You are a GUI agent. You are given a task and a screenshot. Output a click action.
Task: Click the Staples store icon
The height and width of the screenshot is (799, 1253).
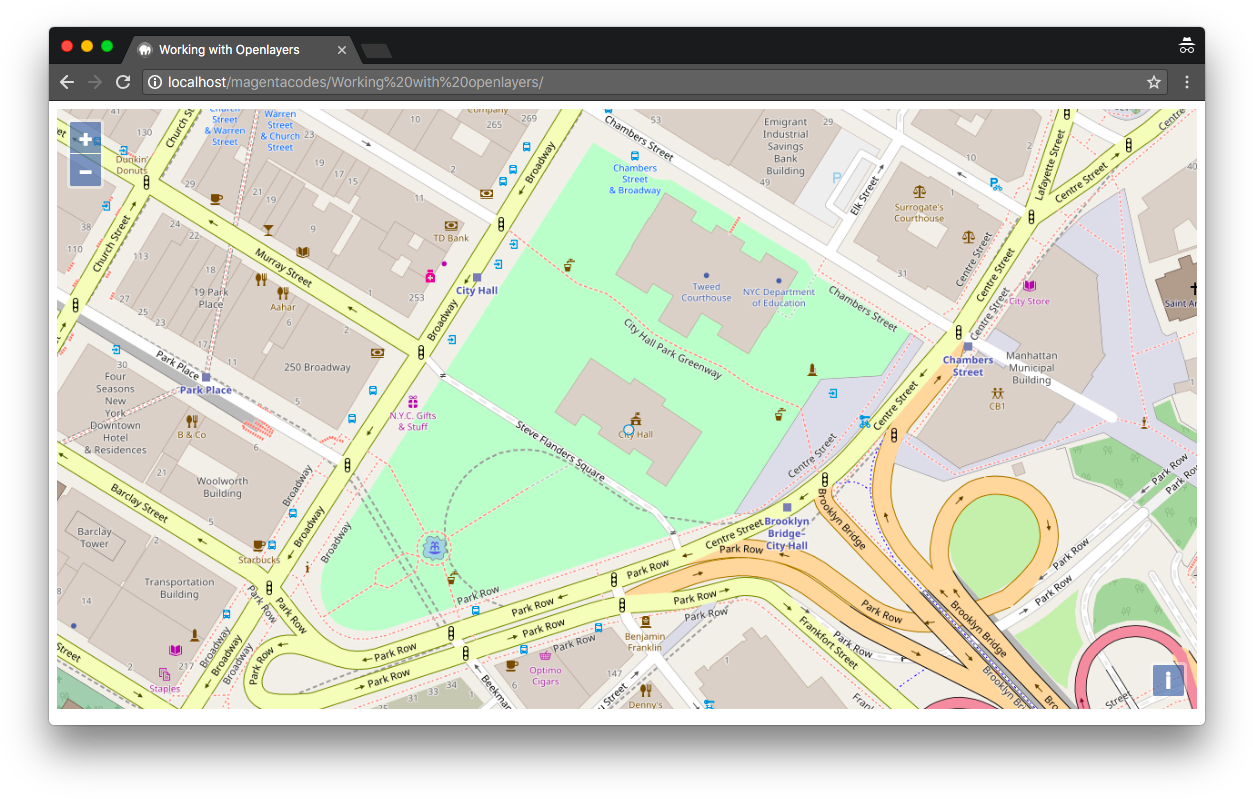point(165,674)
